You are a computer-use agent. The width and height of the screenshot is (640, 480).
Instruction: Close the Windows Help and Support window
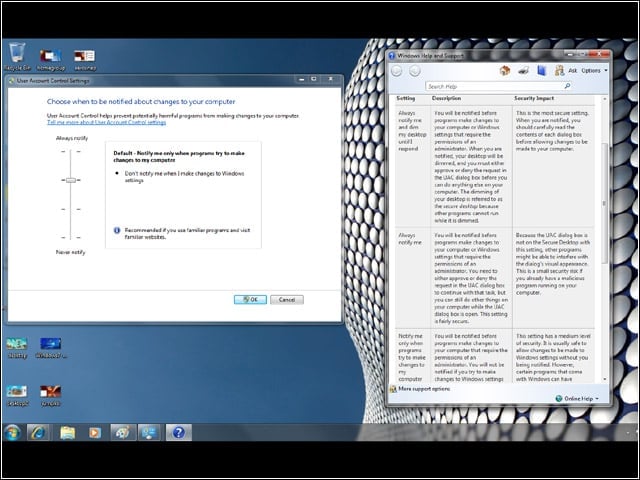pyautogui.click(x=600, y=54)
